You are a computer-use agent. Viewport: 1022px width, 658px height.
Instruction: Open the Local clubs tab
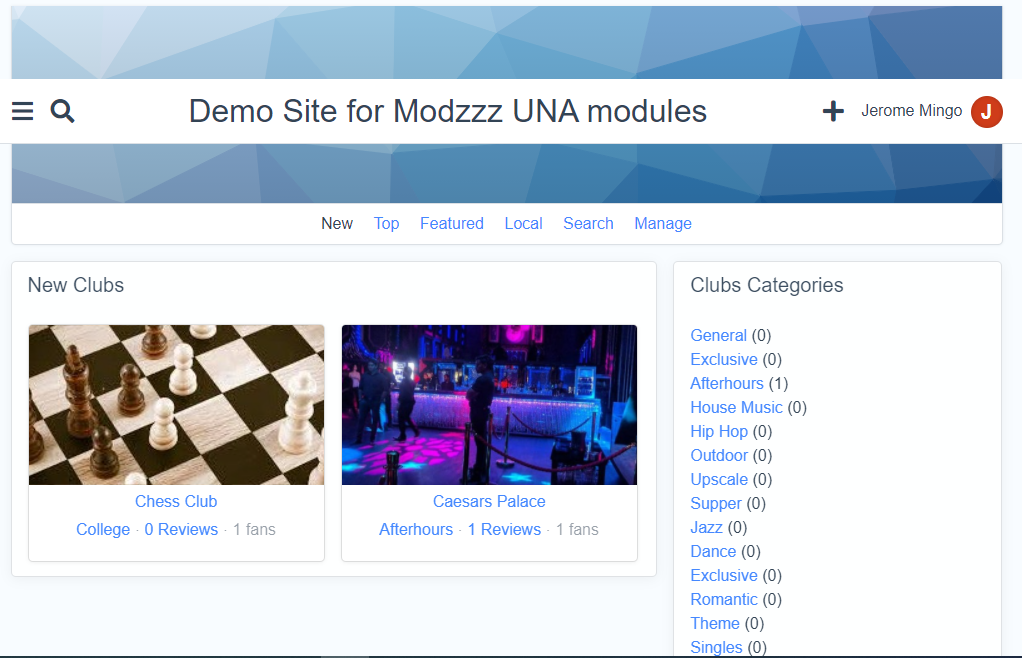(523, 223)
